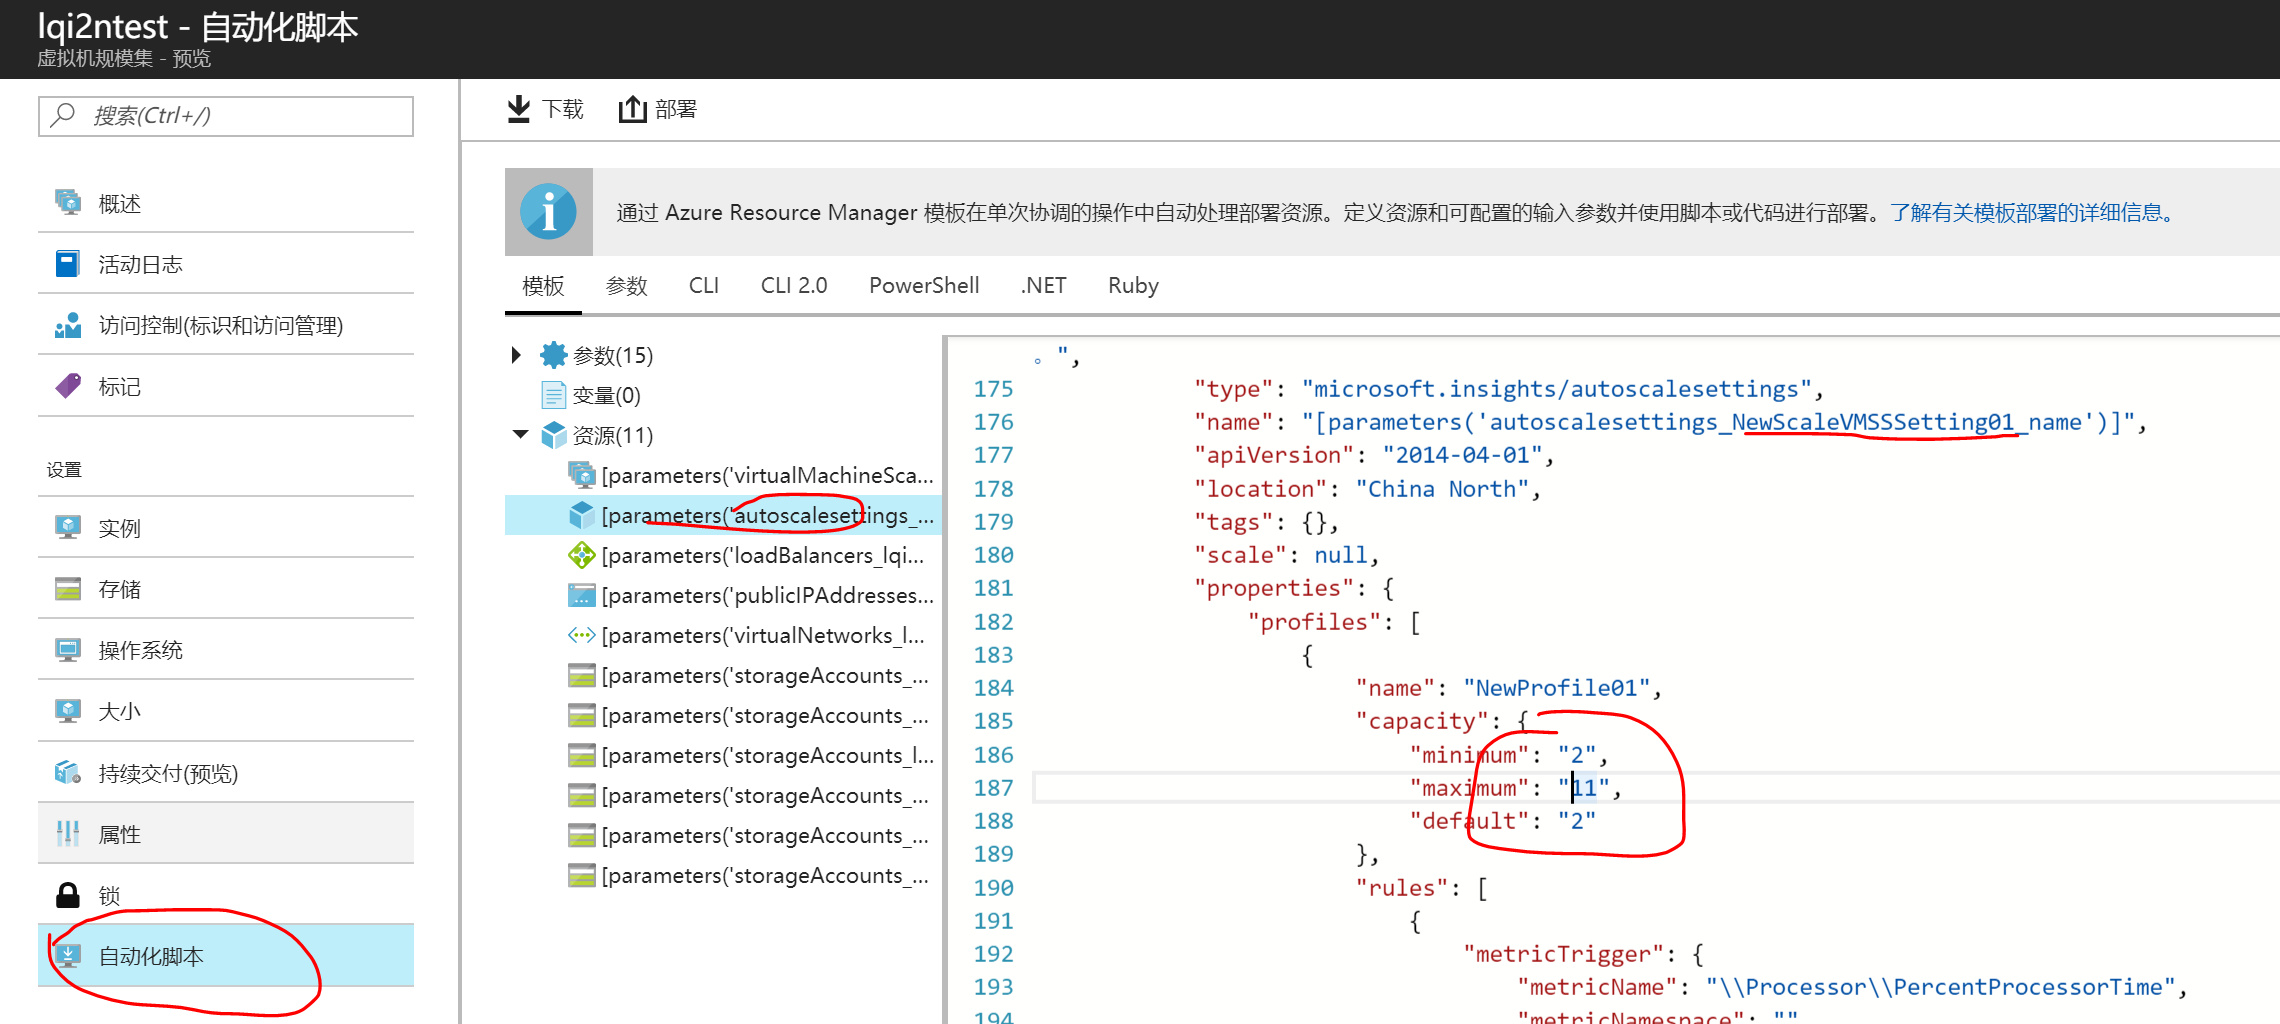Open 自动化脚本 automation script menu item
Viewport: 2280px width, 1024px height.
coord(150,957)
